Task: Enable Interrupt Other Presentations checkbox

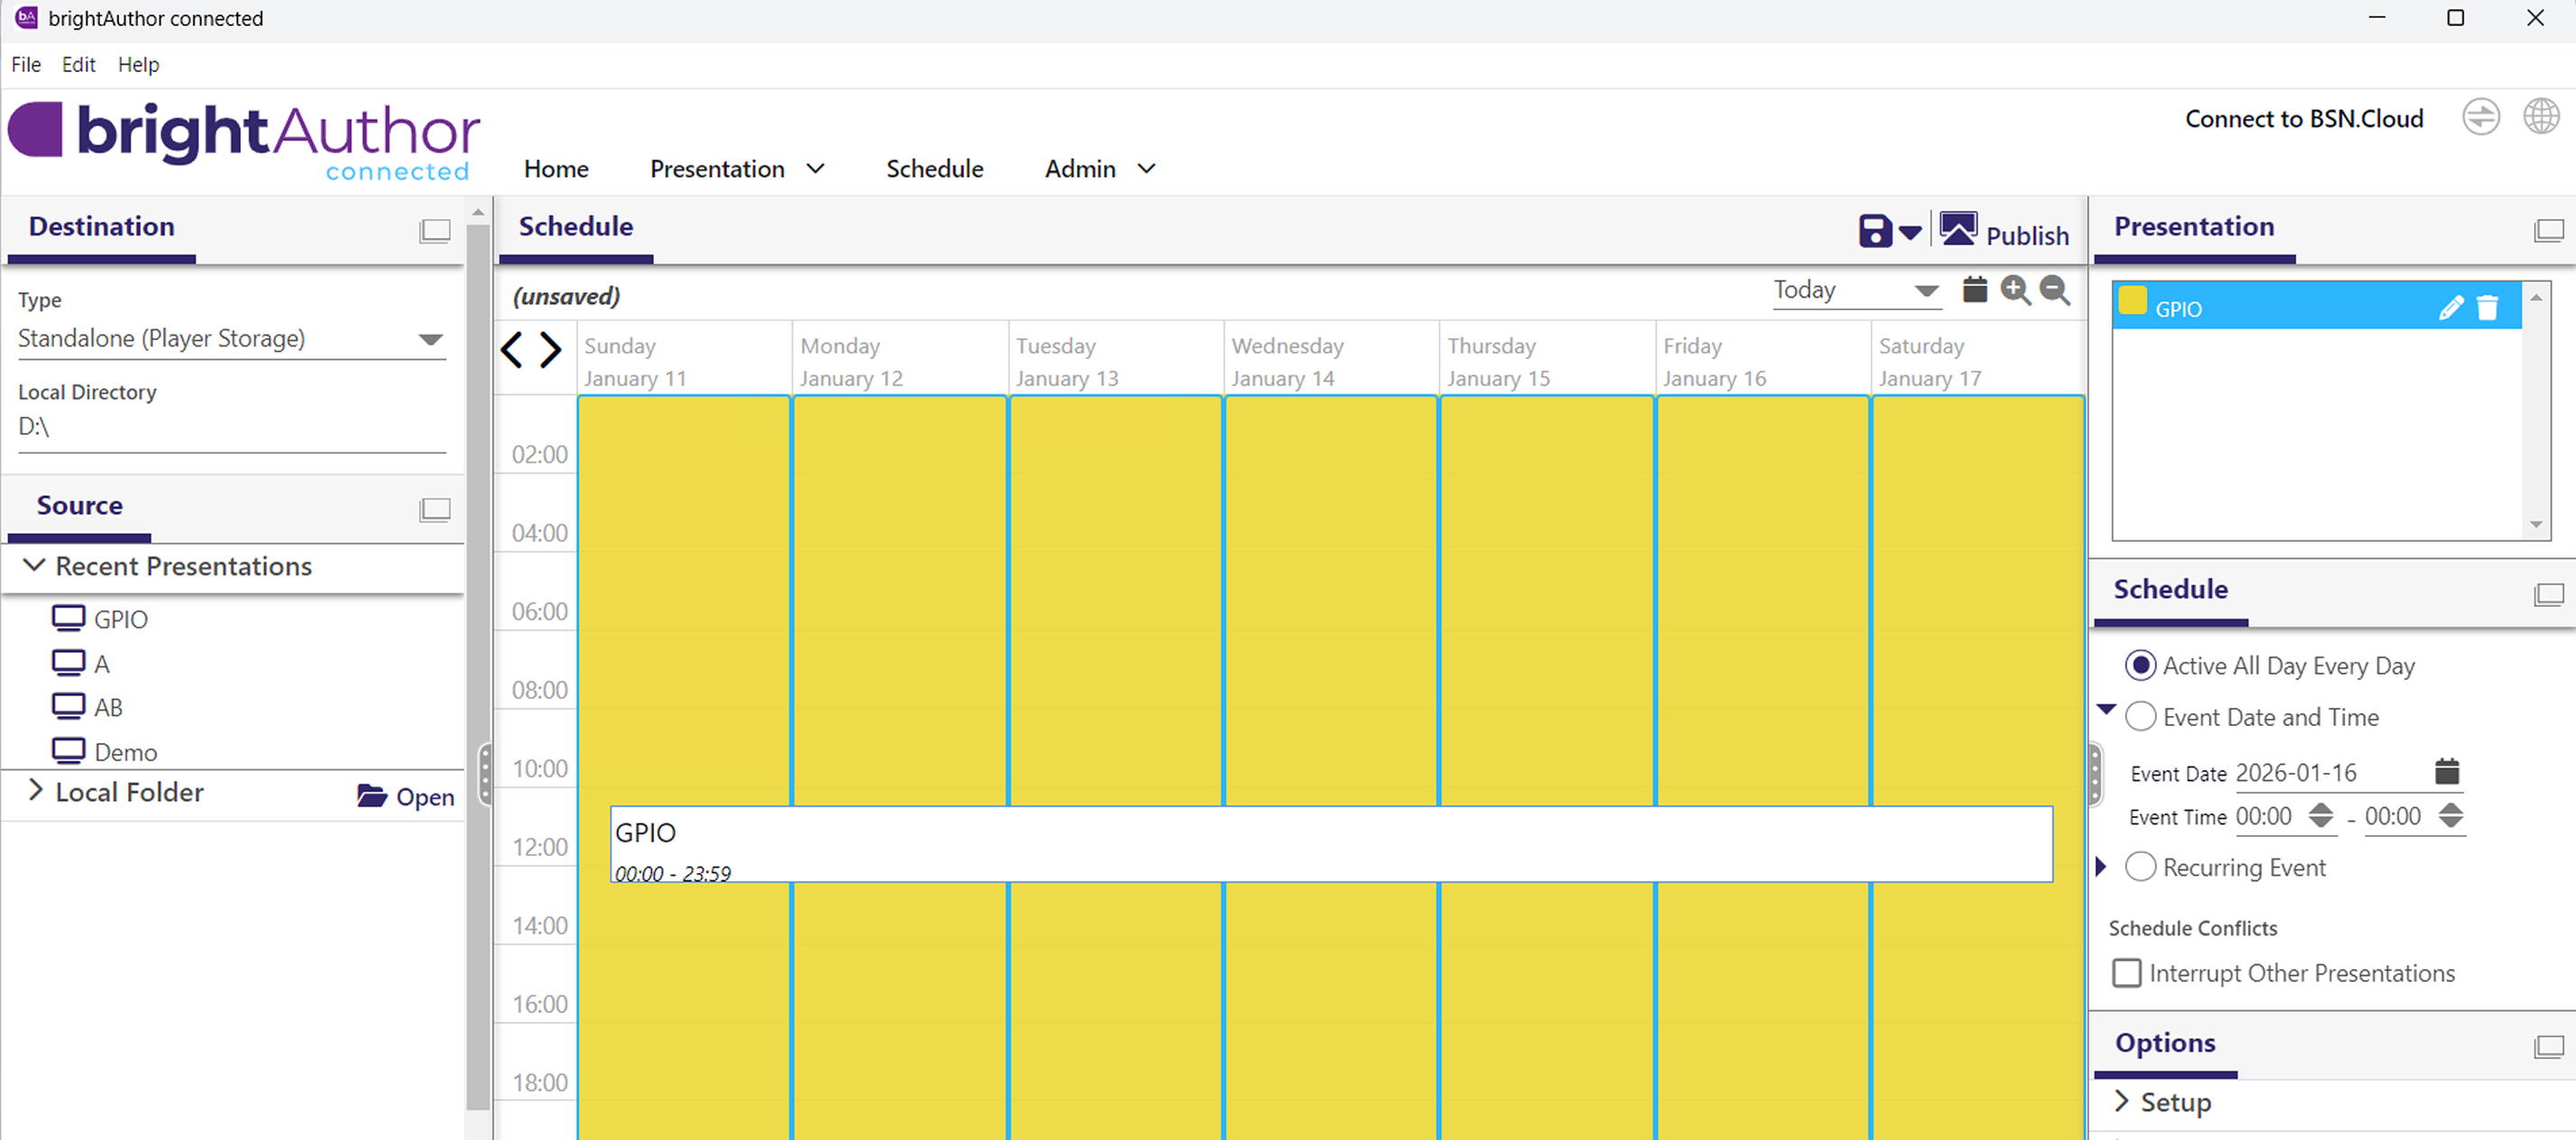Action: [2127, 973]
